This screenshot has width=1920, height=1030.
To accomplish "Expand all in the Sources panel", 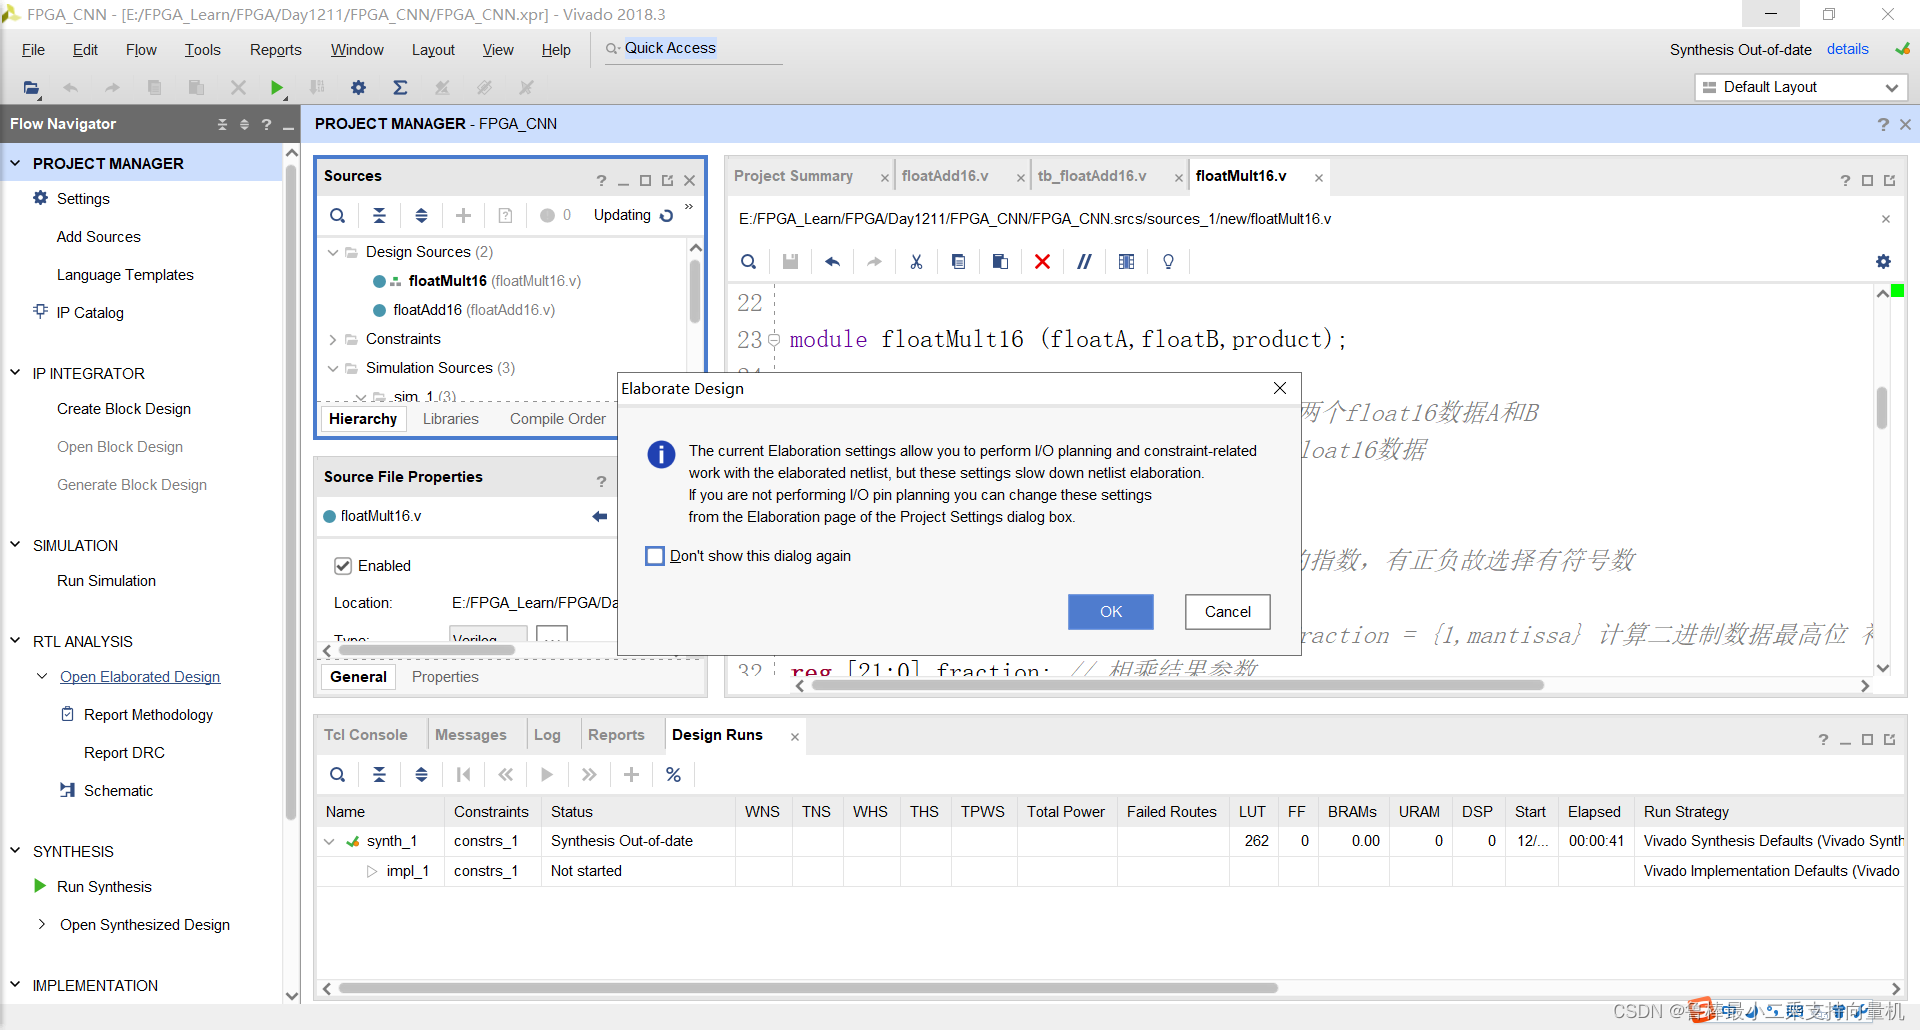I will pos(422,215).
